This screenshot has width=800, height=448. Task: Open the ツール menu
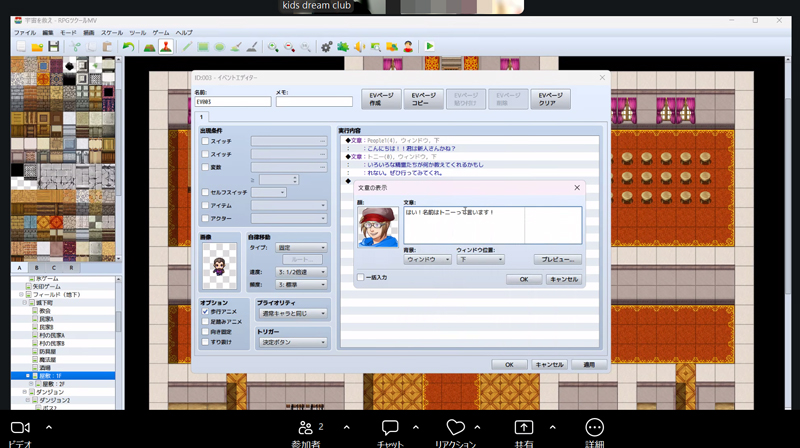click(137, 33)
